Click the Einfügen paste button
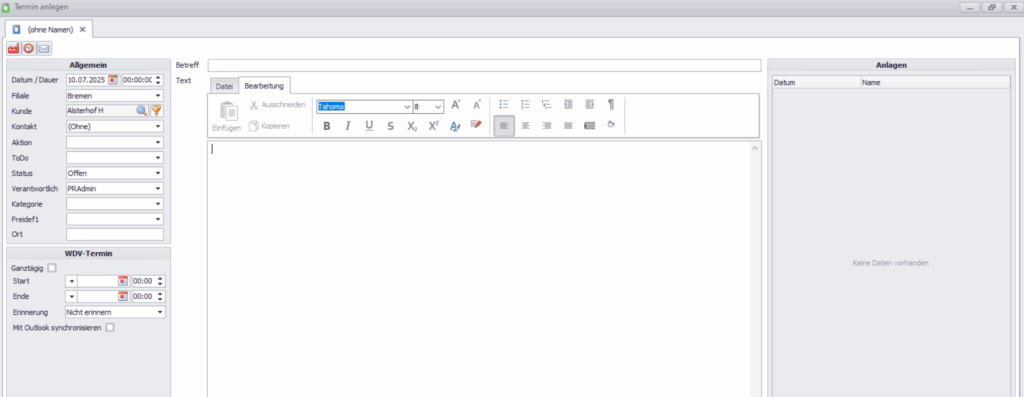1024x397 pixels. tap(227, 117)
